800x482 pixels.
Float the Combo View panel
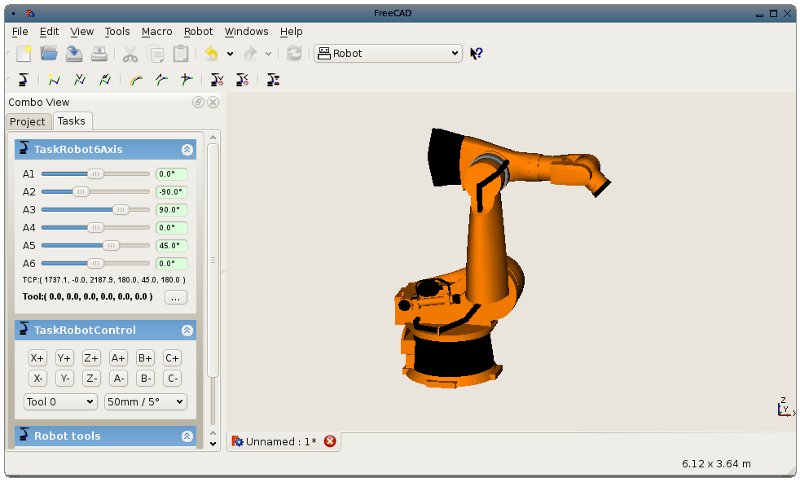[x=198, y=102]
